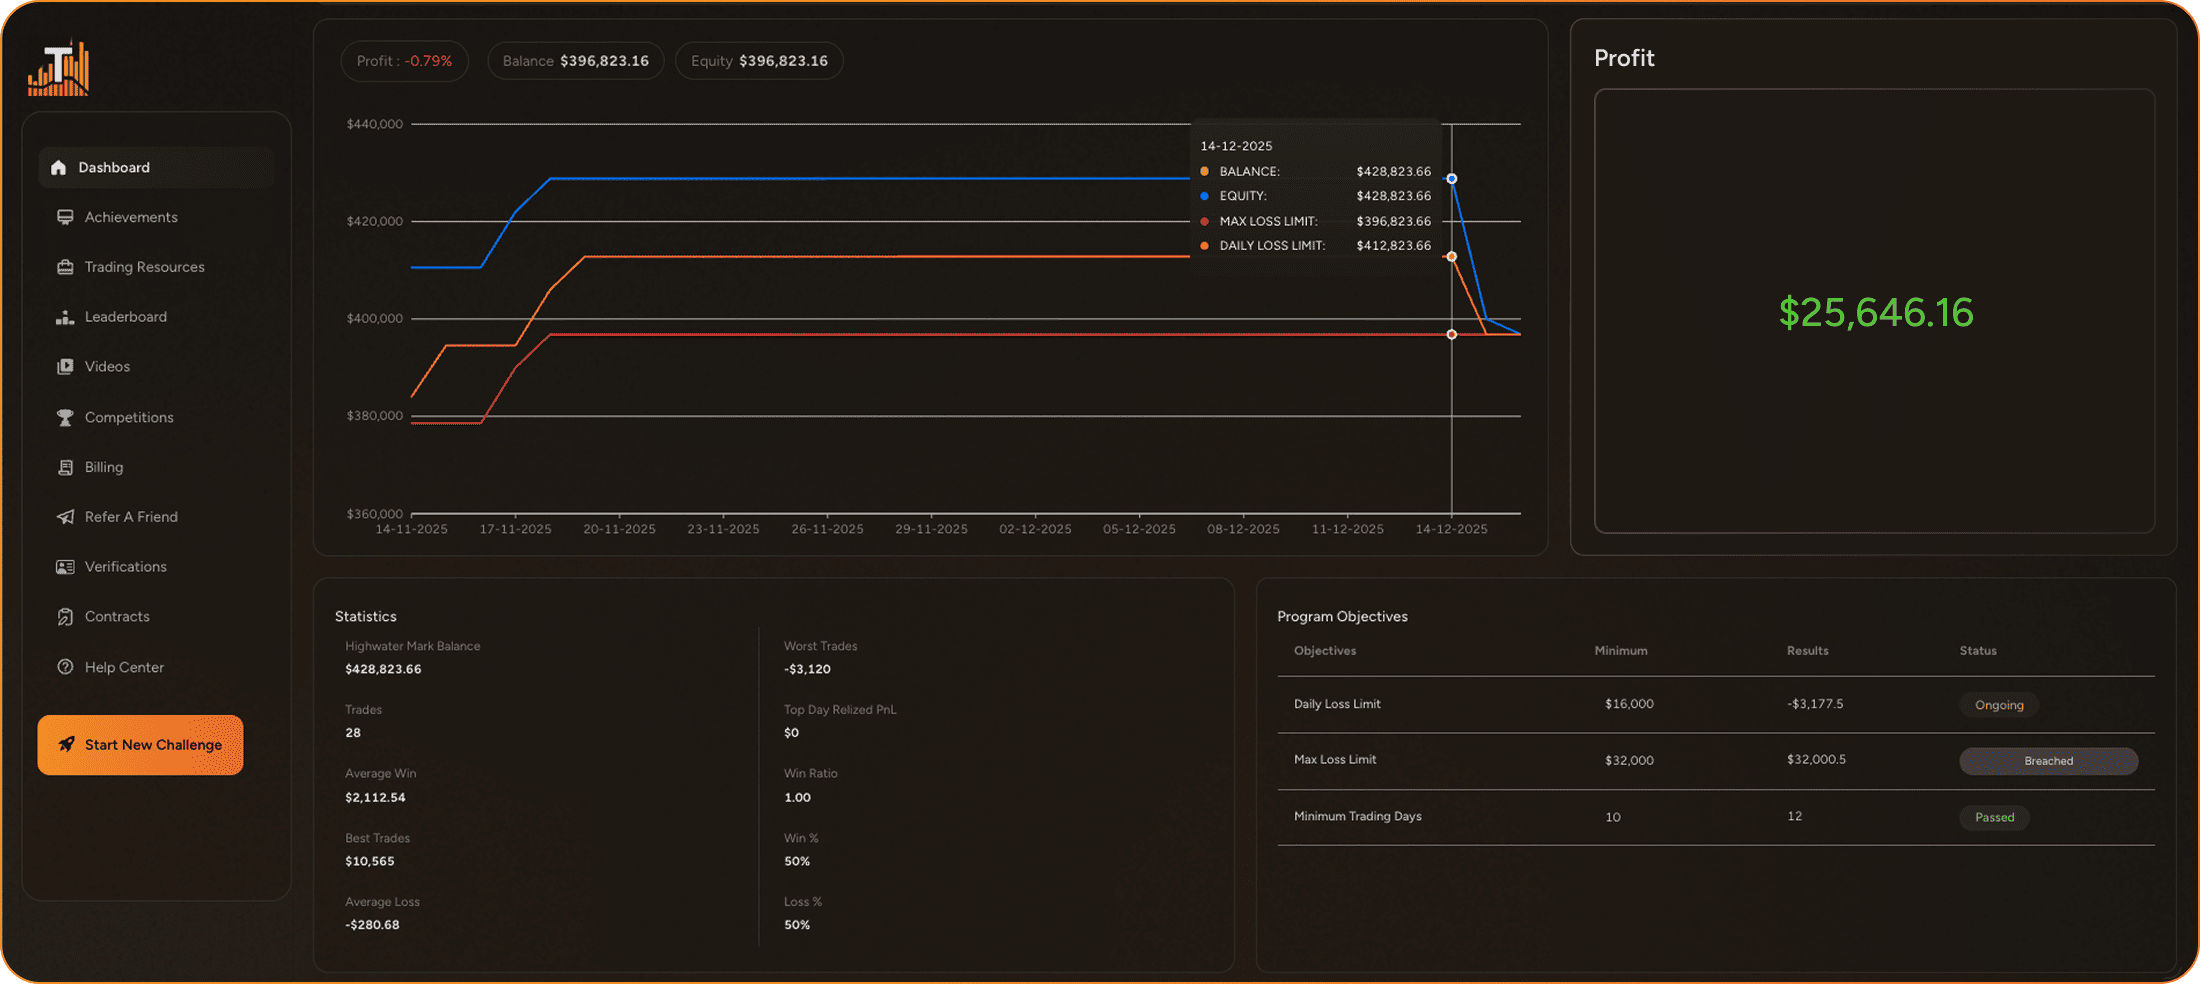
Task: Click the orange BALANCE legend dot in tooltip
Action: click(1205, 171)
